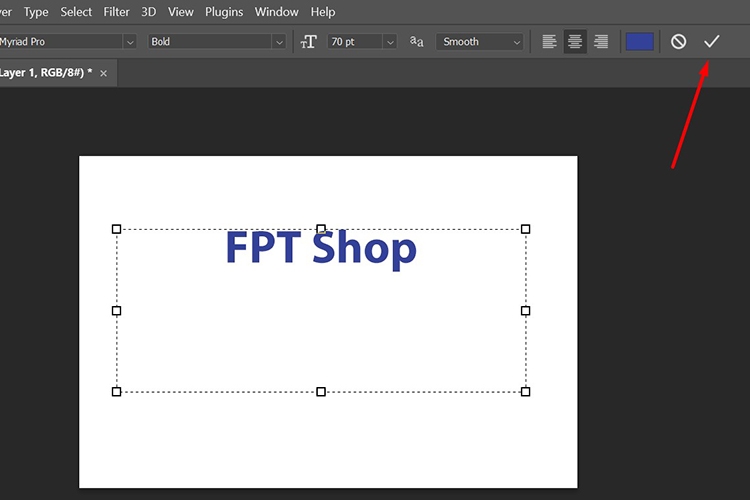Open the Type menu
The width and height of the screenshot is (750, 500).
(36, 12)
